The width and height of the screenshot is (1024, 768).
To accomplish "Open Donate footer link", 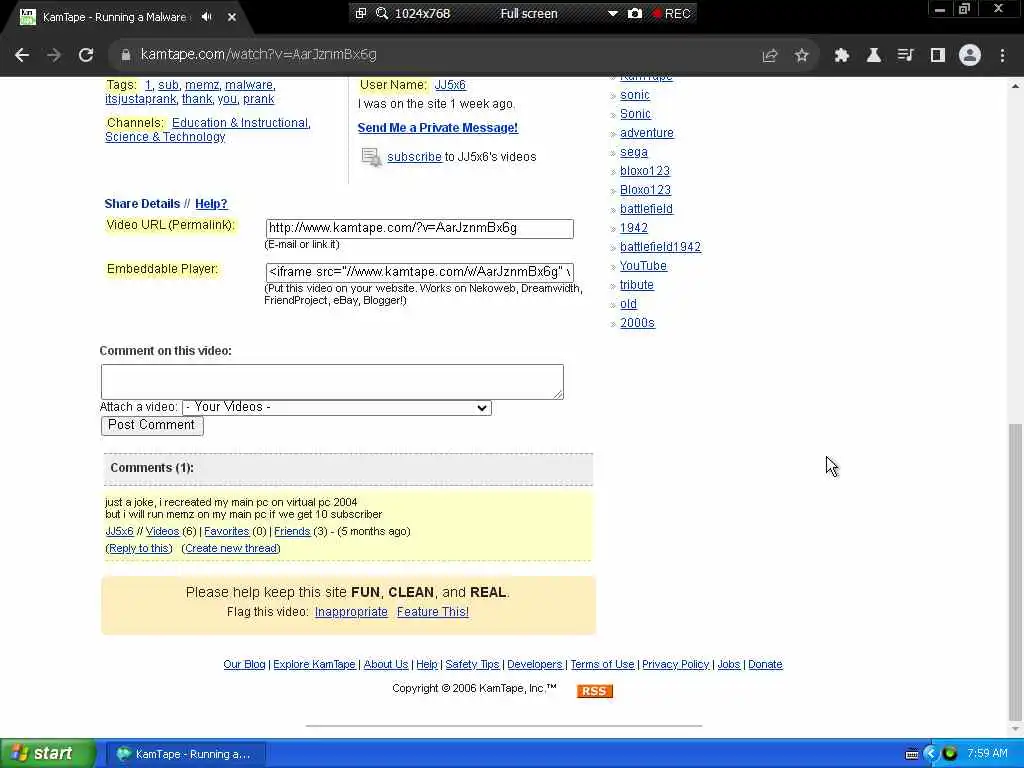I will [765, 664].
